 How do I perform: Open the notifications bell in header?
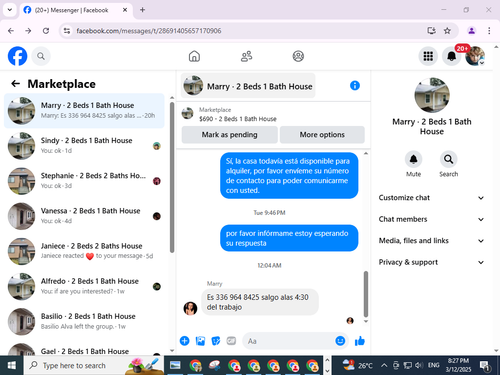tap(451, 56)
